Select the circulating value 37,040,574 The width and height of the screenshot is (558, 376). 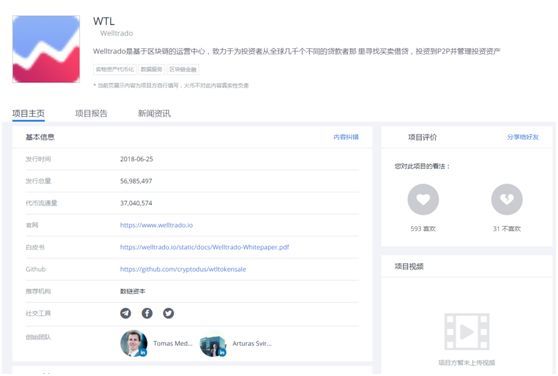136,203
